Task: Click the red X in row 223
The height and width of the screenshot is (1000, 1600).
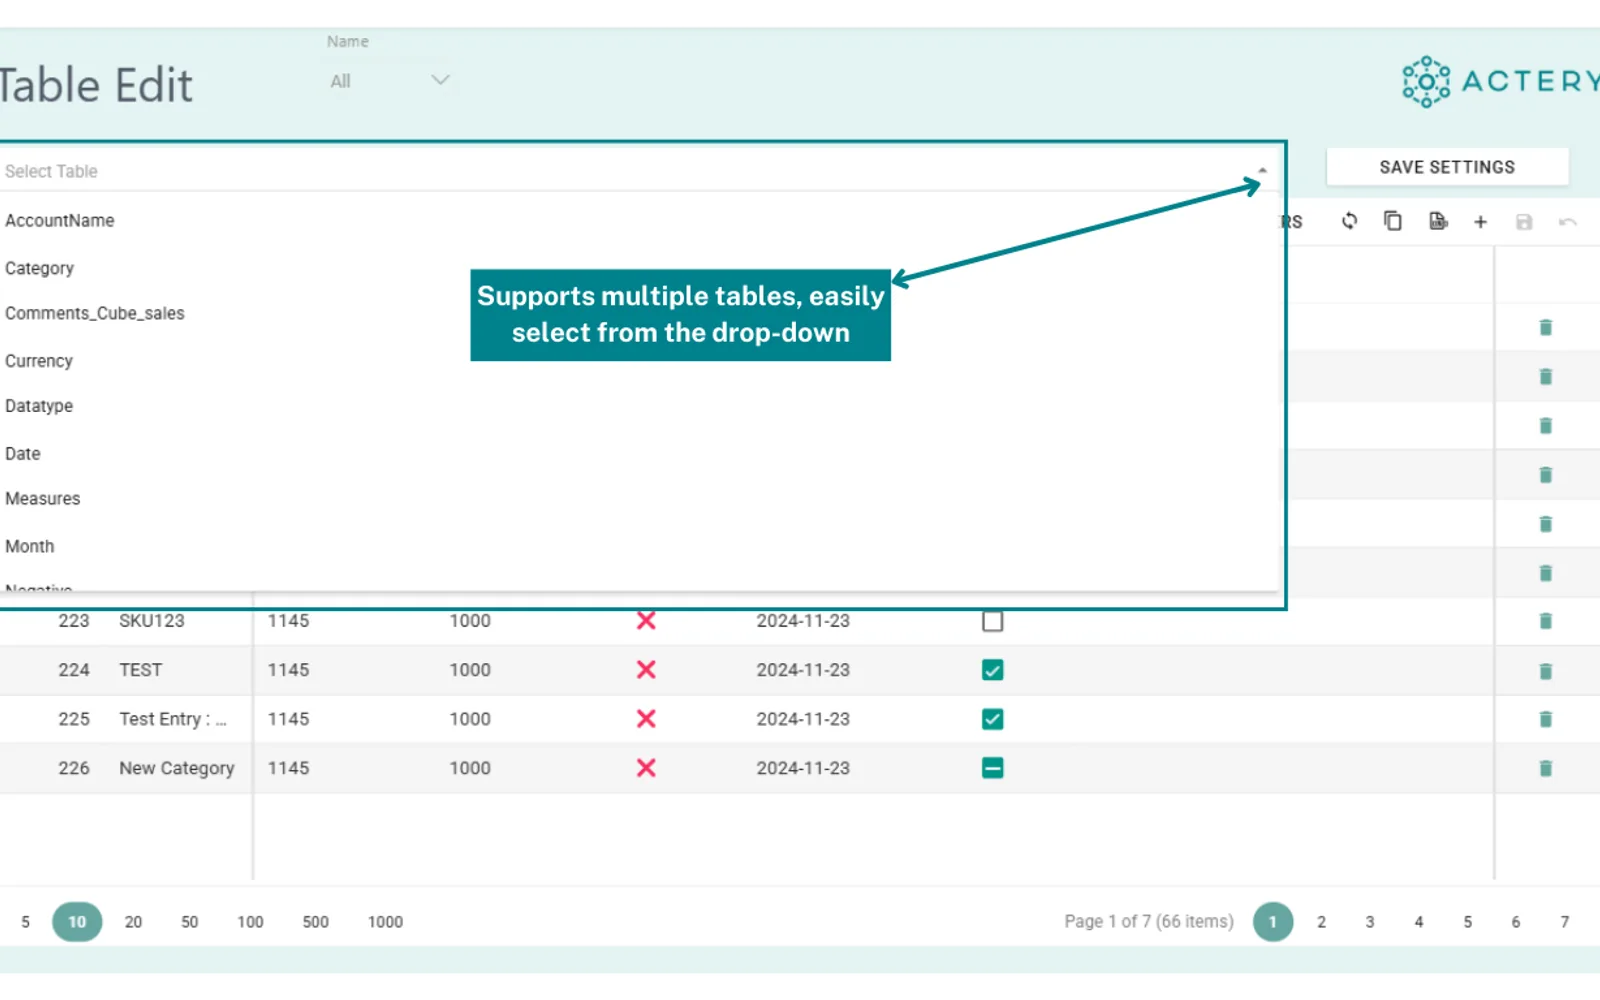Action: click(x=646, y=621)
